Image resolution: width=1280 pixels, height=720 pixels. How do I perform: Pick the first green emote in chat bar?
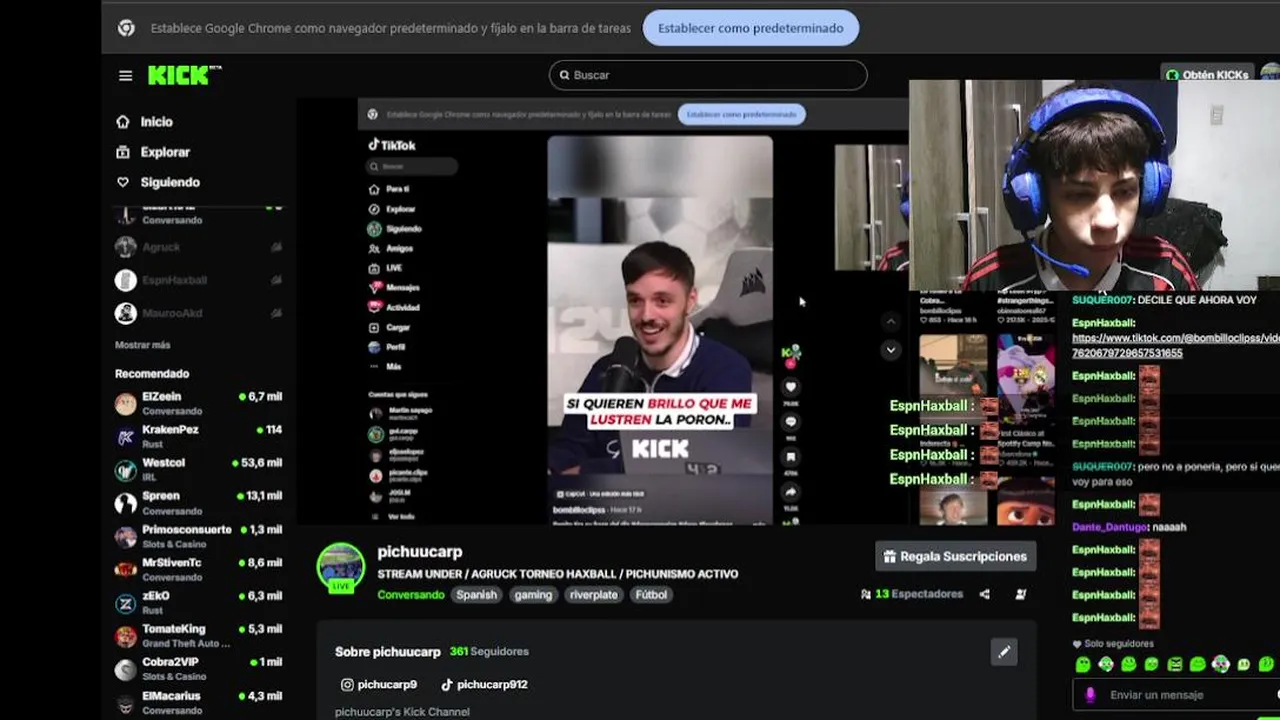tap(1083, 664)
